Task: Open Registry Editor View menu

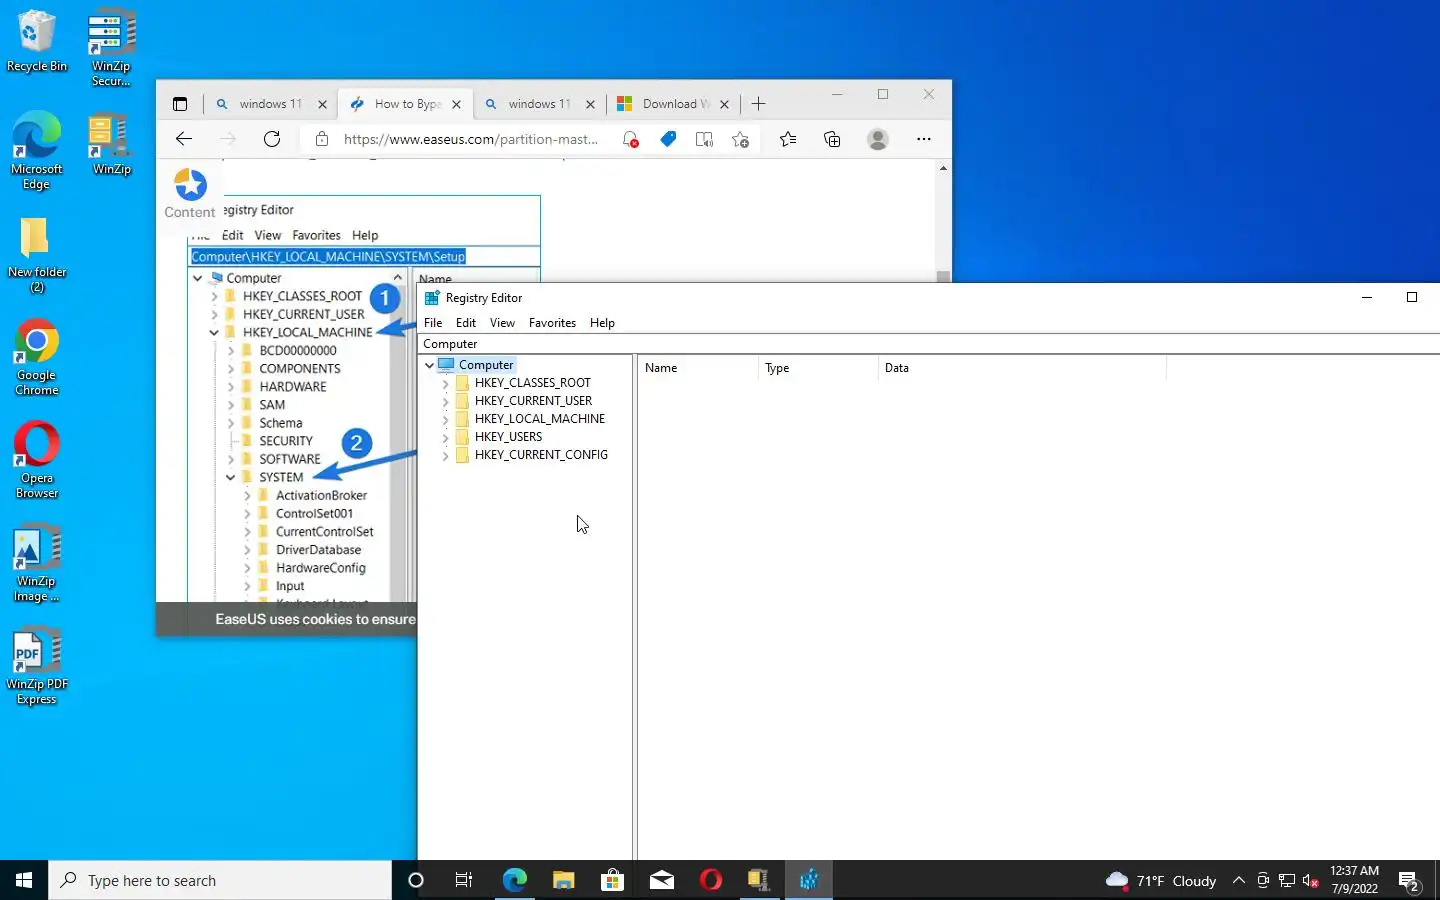Action: pos(502,323)
